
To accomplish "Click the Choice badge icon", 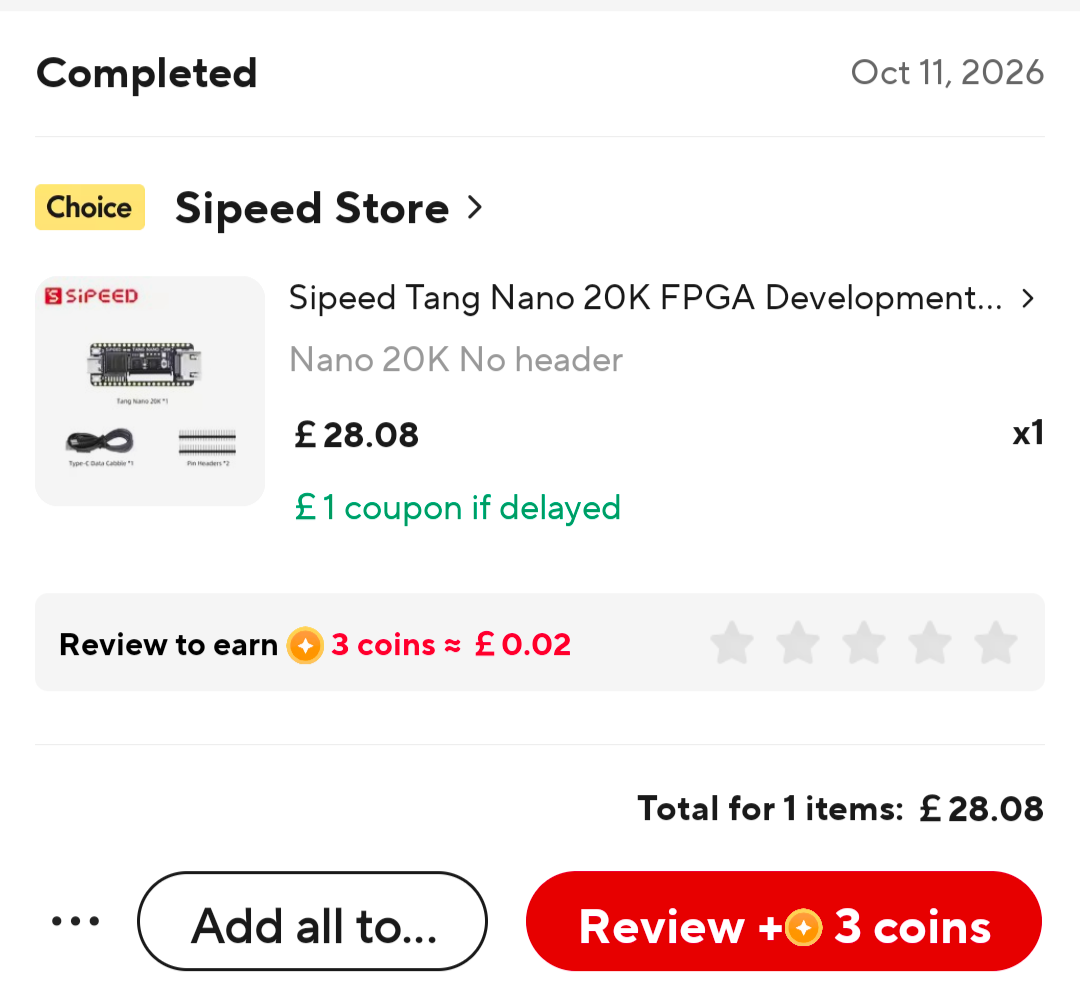I will click(90, 207).
